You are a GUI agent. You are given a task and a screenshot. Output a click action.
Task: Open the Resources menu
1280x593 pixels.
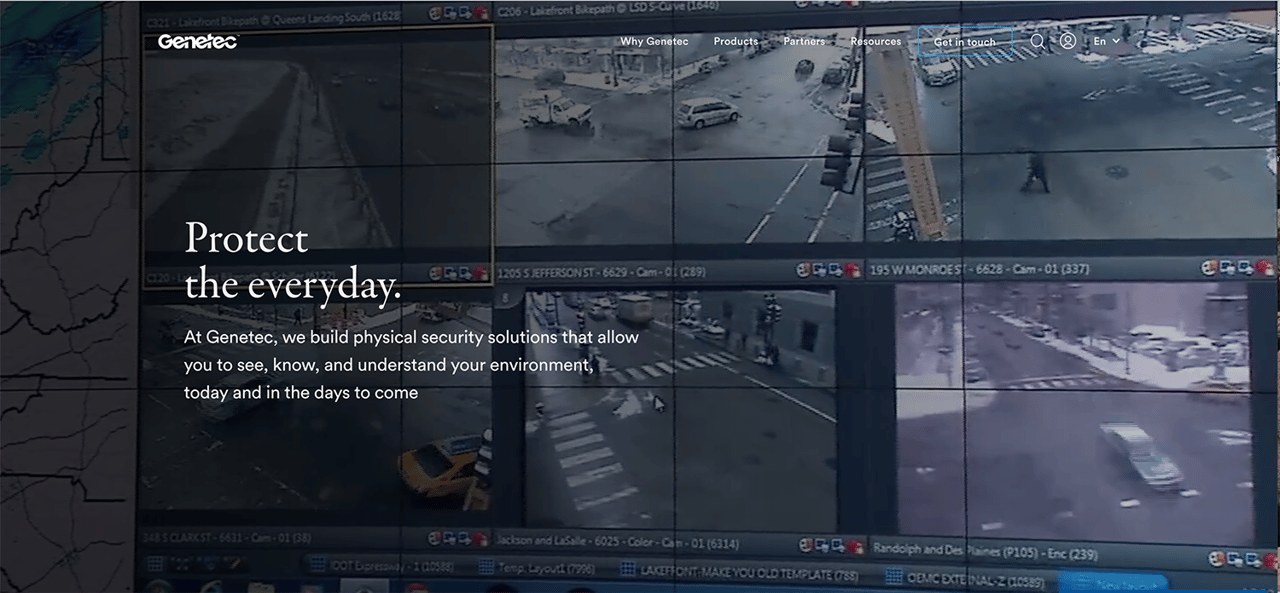pyautogui.click(x=876, y=41)
